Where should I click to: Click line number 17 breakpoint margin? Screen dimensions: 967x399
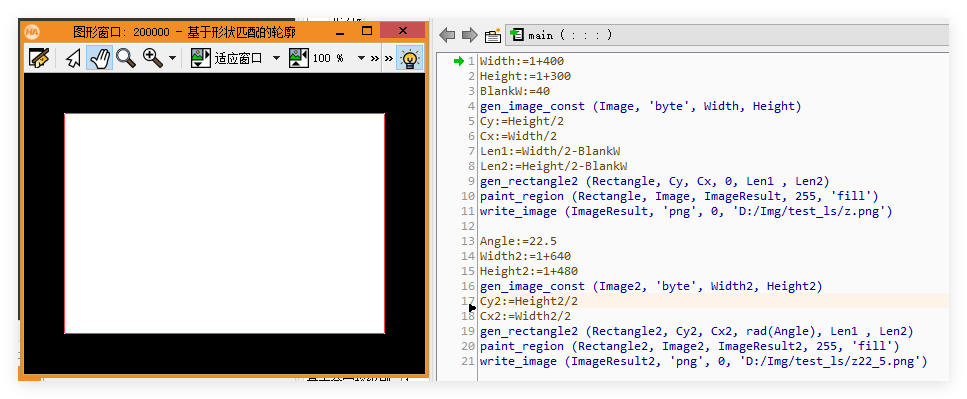[x=467, y=302]
